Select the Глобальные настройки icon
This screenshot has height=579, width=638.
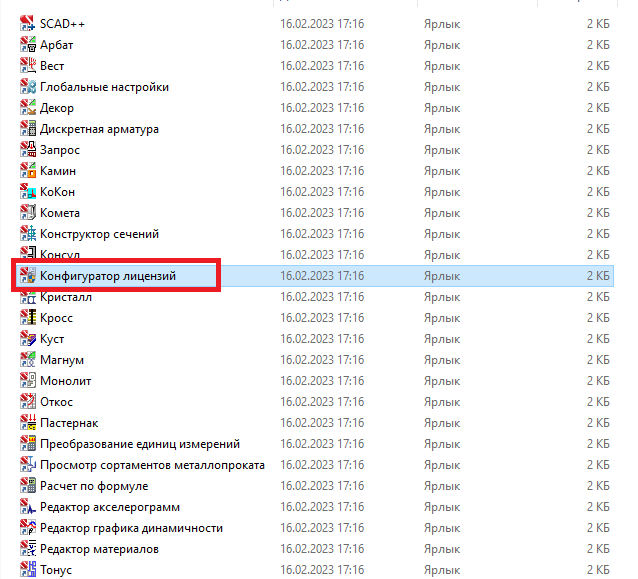pyautogui.click(x=28, y=87)
